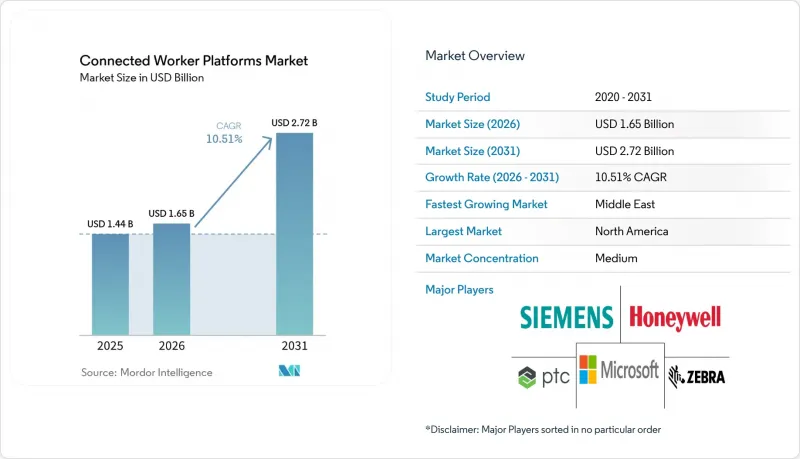
Task: Click the '2020 - 2031' value
Action: pyautogui.click(x=623, y=97)
